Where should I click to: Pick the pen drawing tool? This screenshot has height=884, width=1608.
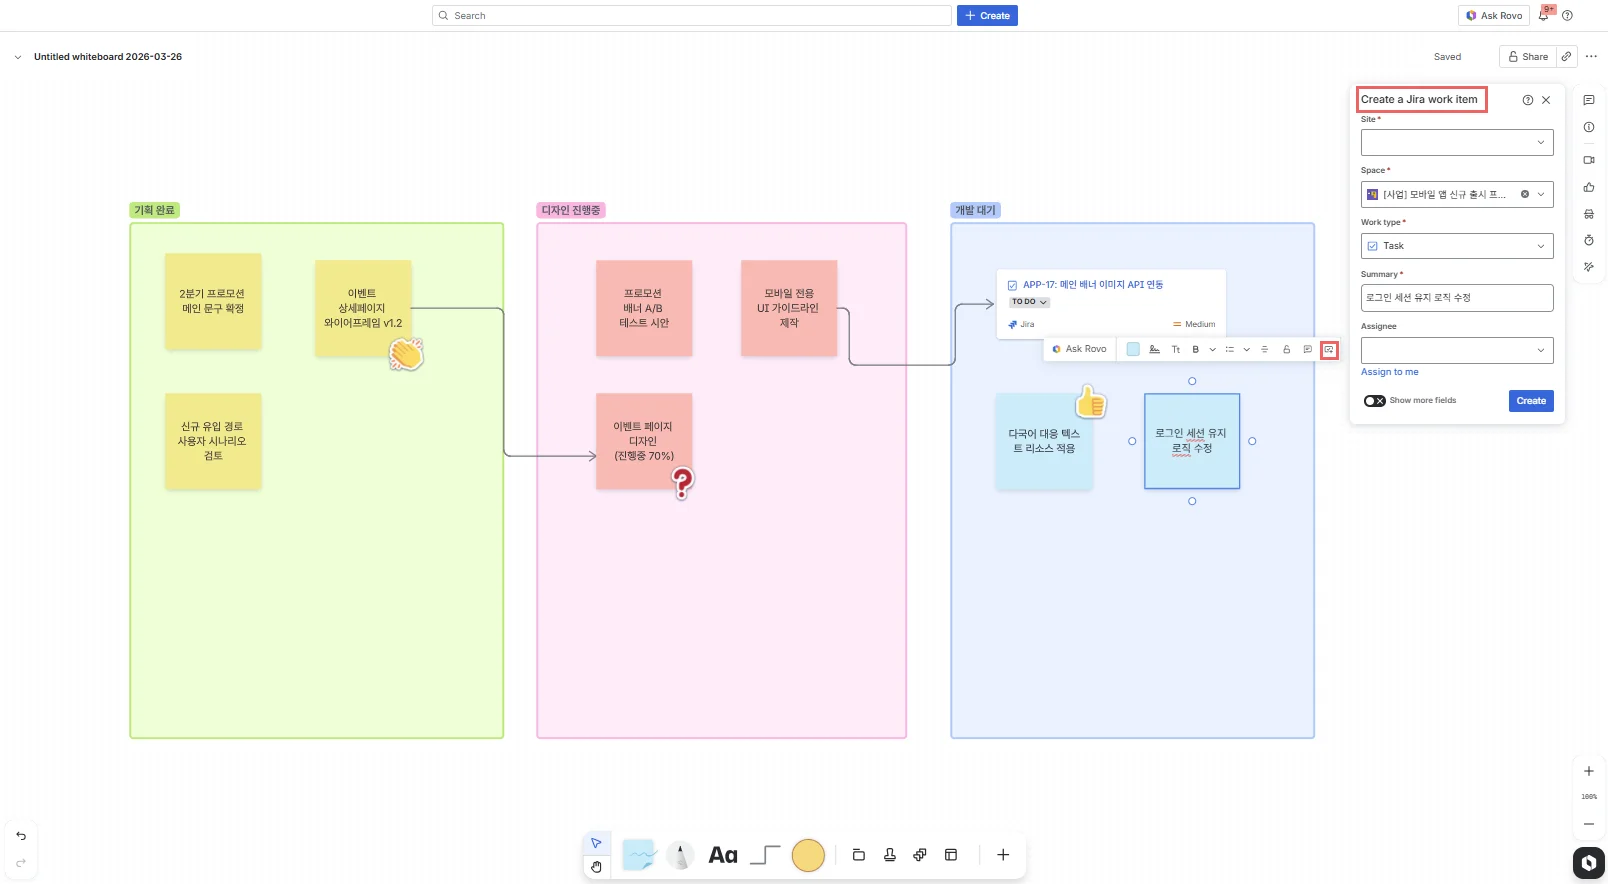tap(680, 855)
